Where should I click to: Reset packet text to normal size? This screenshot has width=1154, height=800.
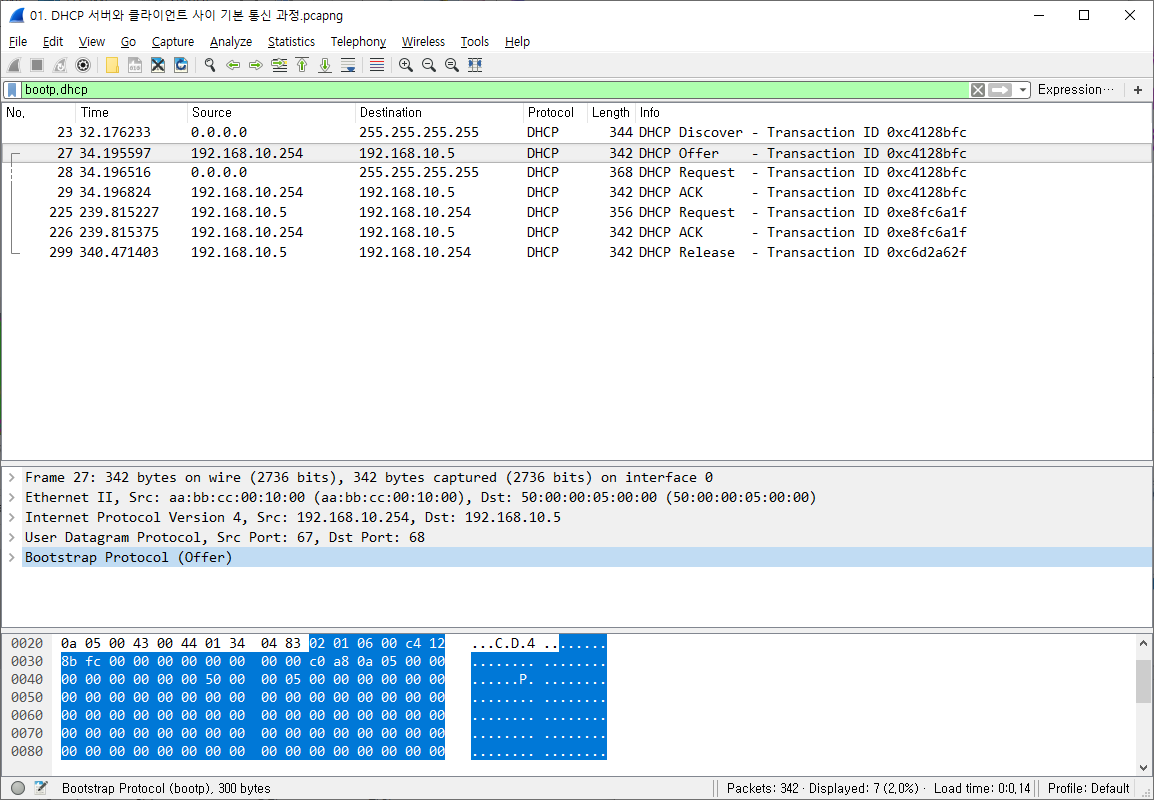coord(452,66)
